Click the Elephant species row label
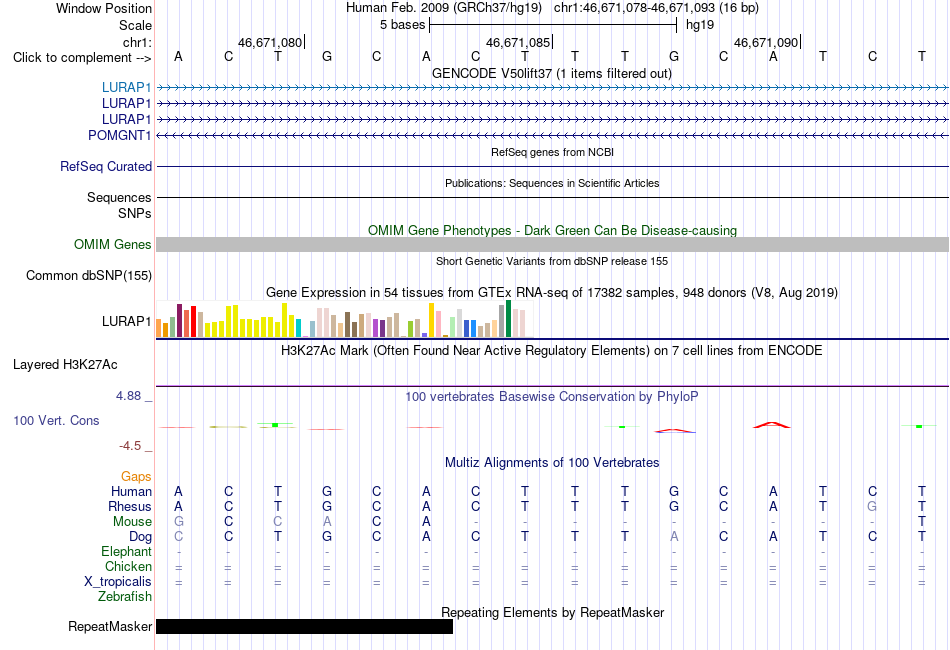The height and width of the screenshot is (650, 950). point(126,551)
